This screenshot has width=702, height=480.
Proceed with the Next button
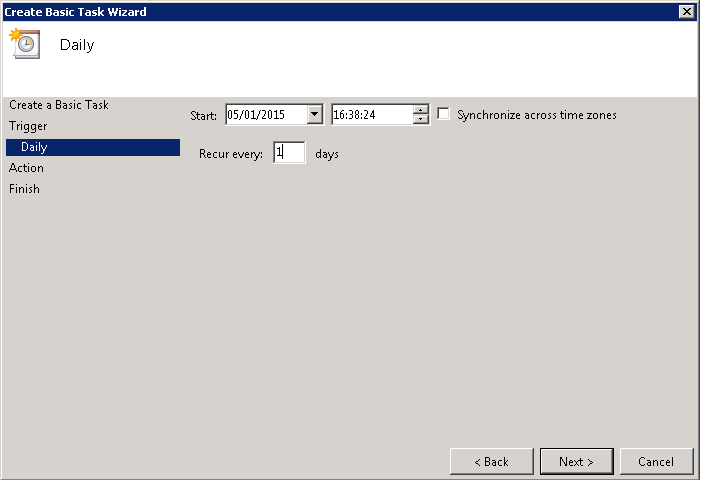[x=576, y=461]
